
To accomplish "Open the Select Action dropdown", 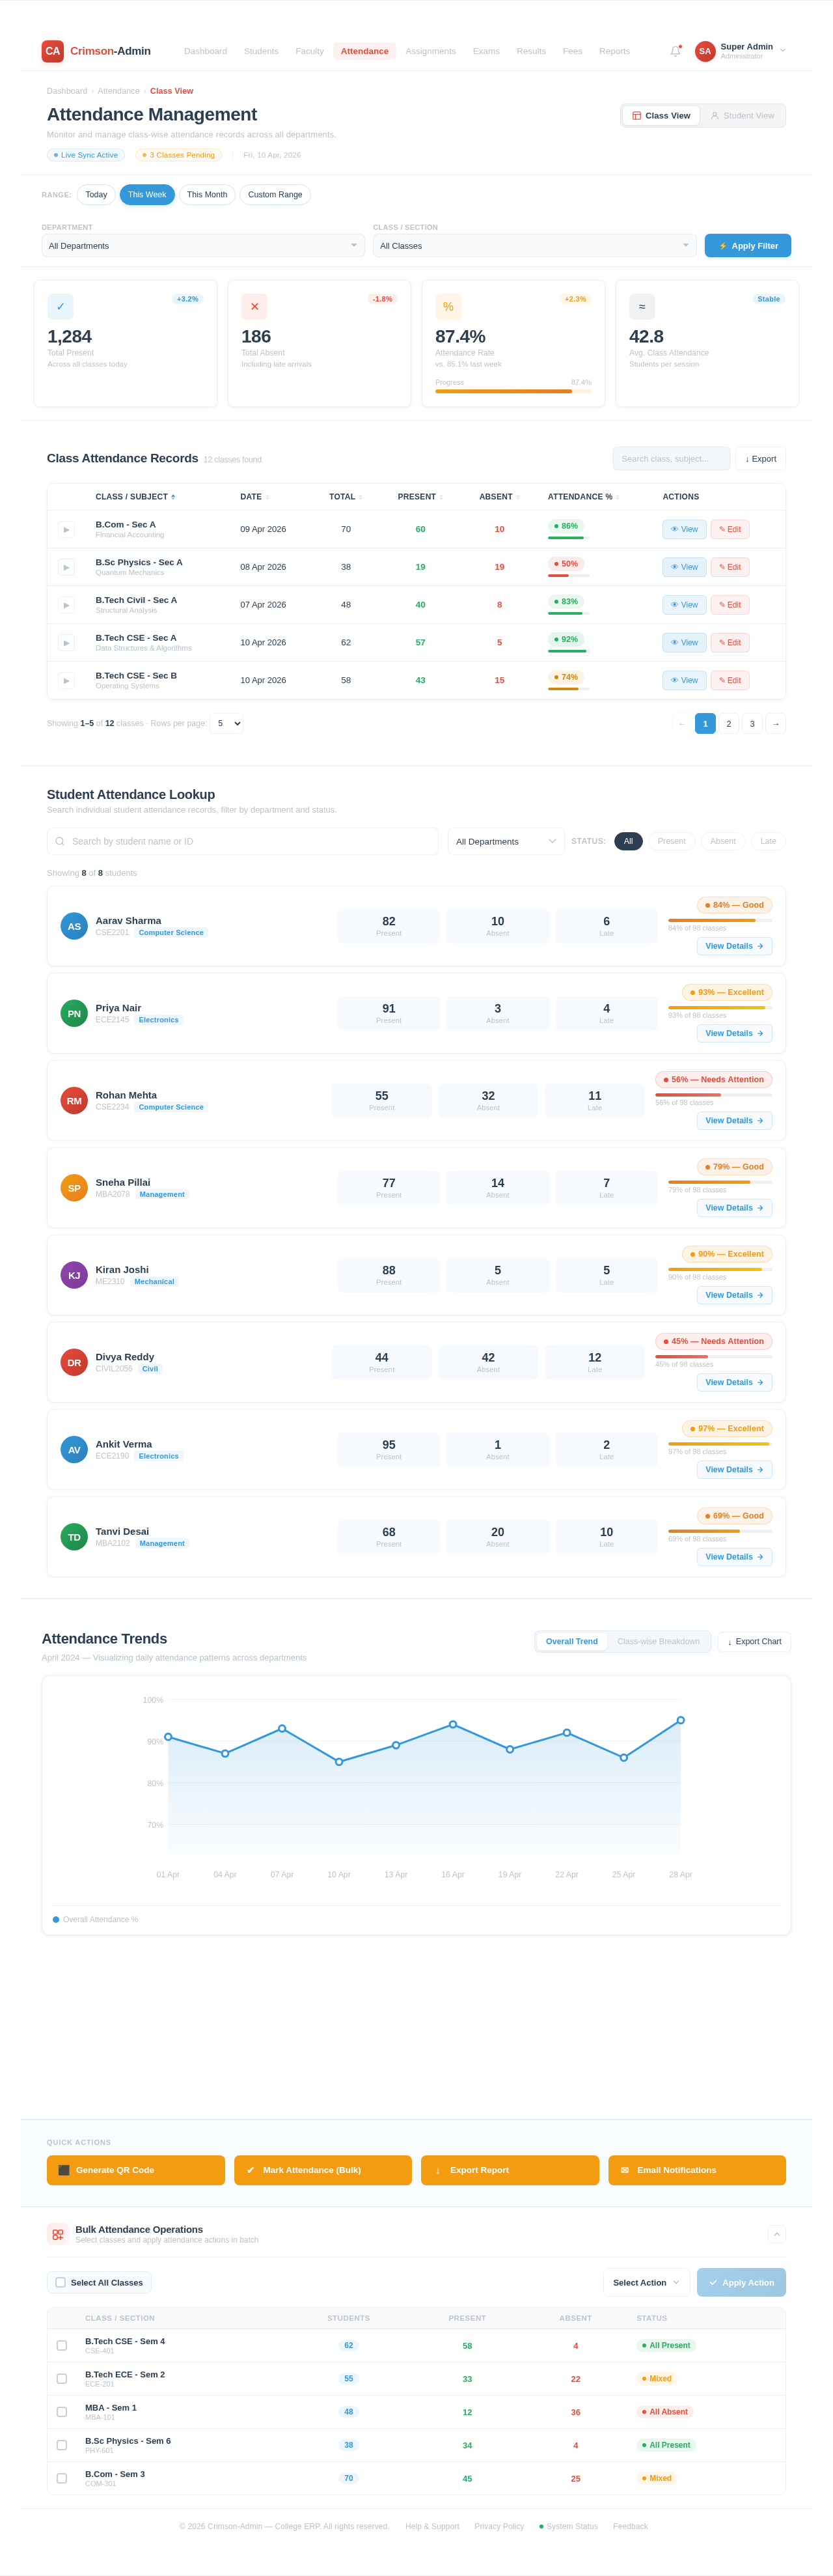I will 646,2282.
